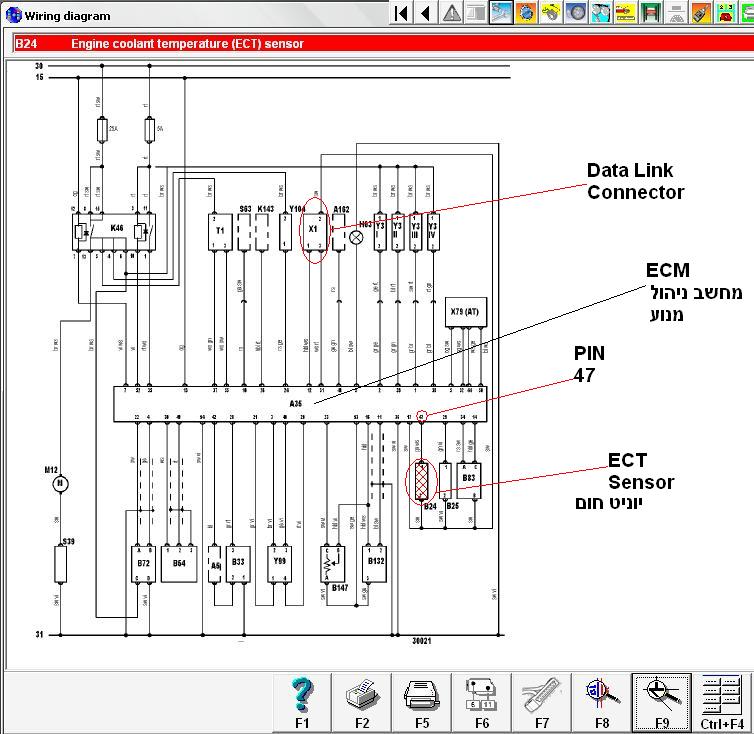Click the F2 printer icon
The image size is (754, 734).
(x=362, y=701)
